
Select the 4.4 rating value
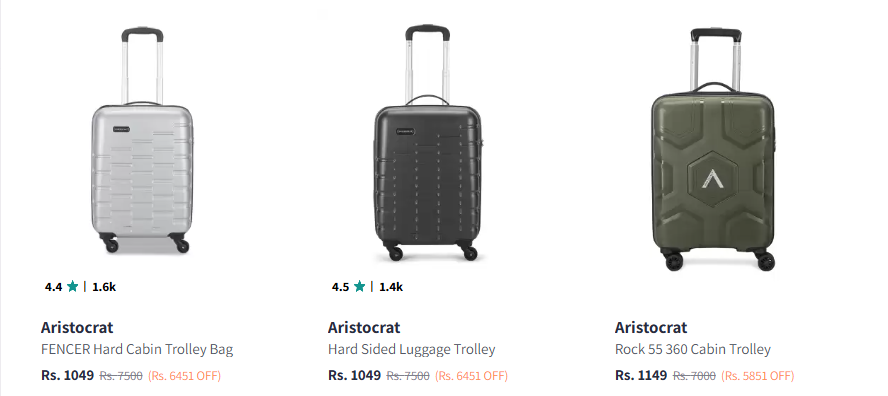53,287
